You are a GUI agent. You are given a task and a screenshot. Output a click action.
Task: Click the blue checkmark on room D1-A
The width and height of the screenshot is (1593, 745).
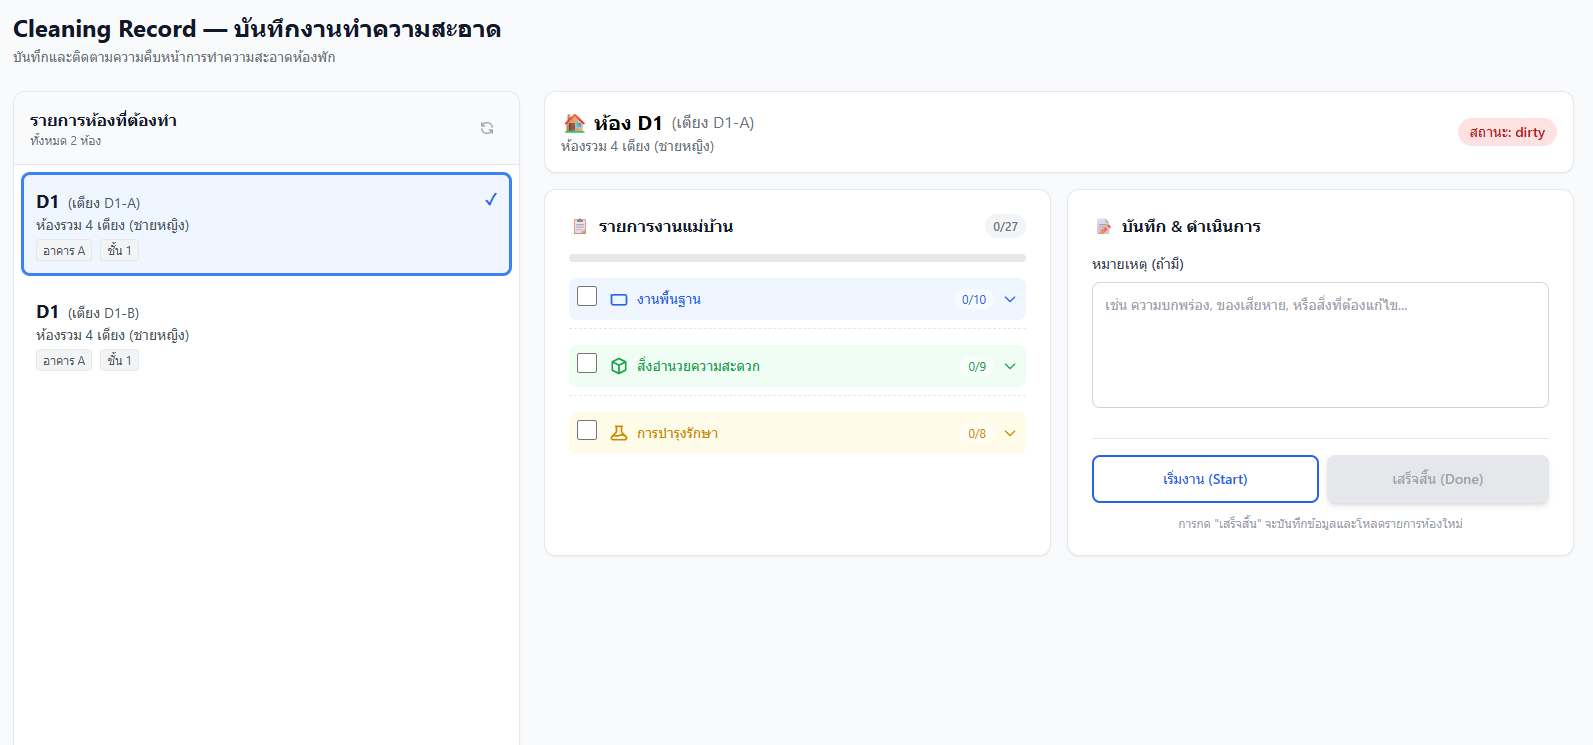(x=491, y=200)
